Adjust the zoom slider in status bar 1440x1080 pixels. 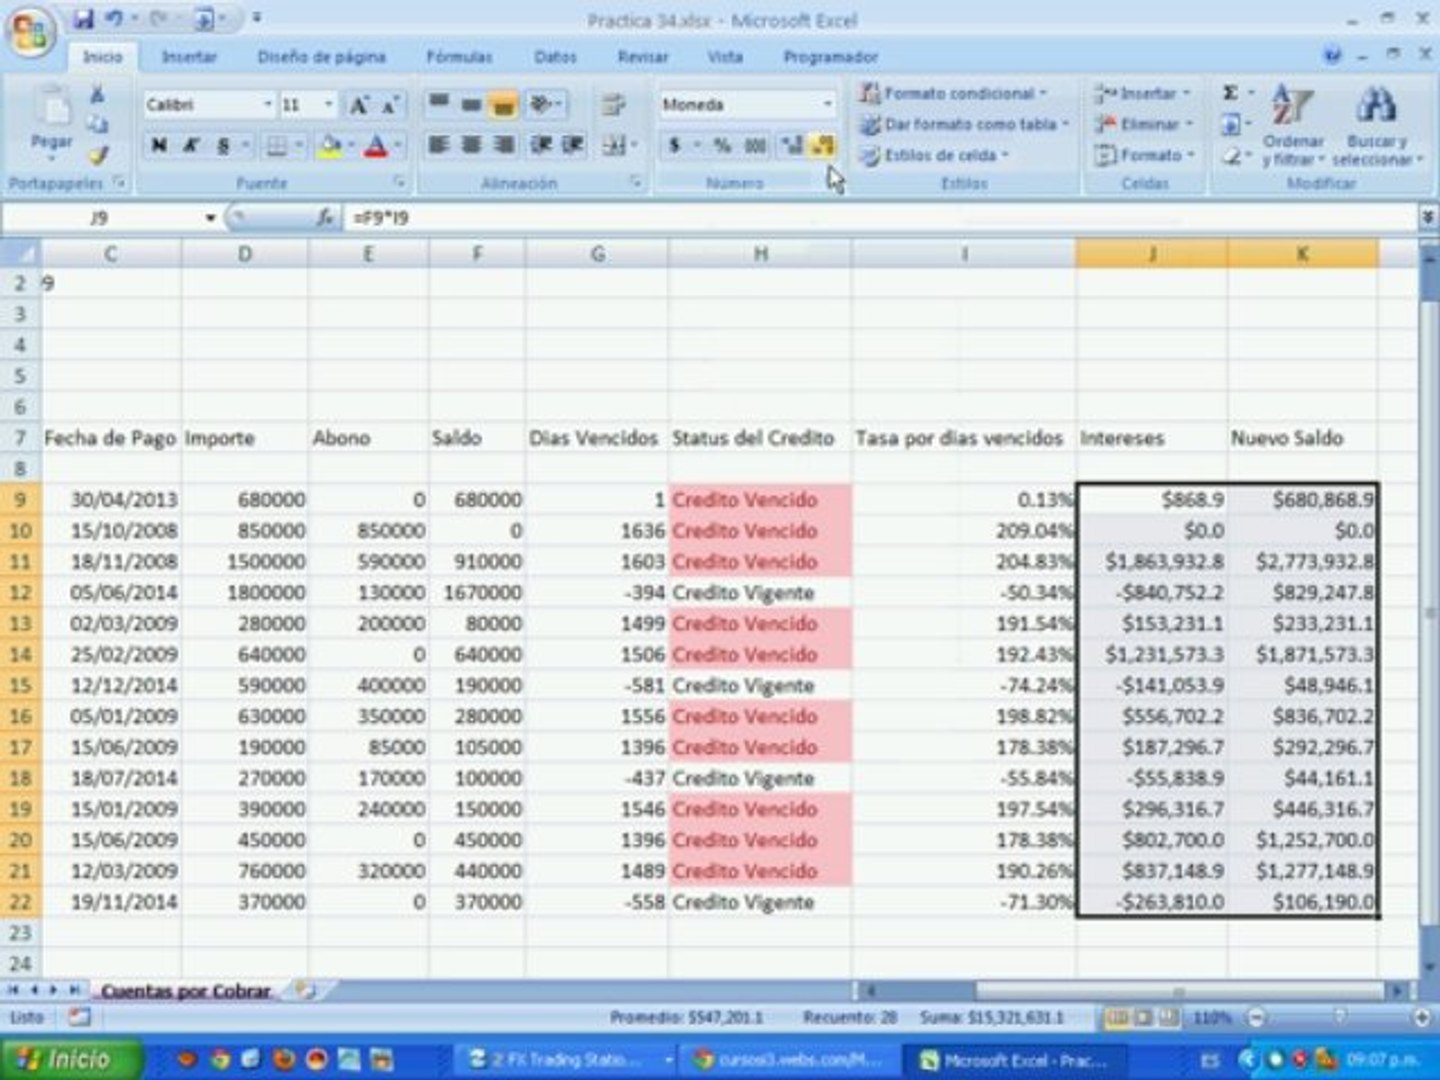coord(1339,1018)
